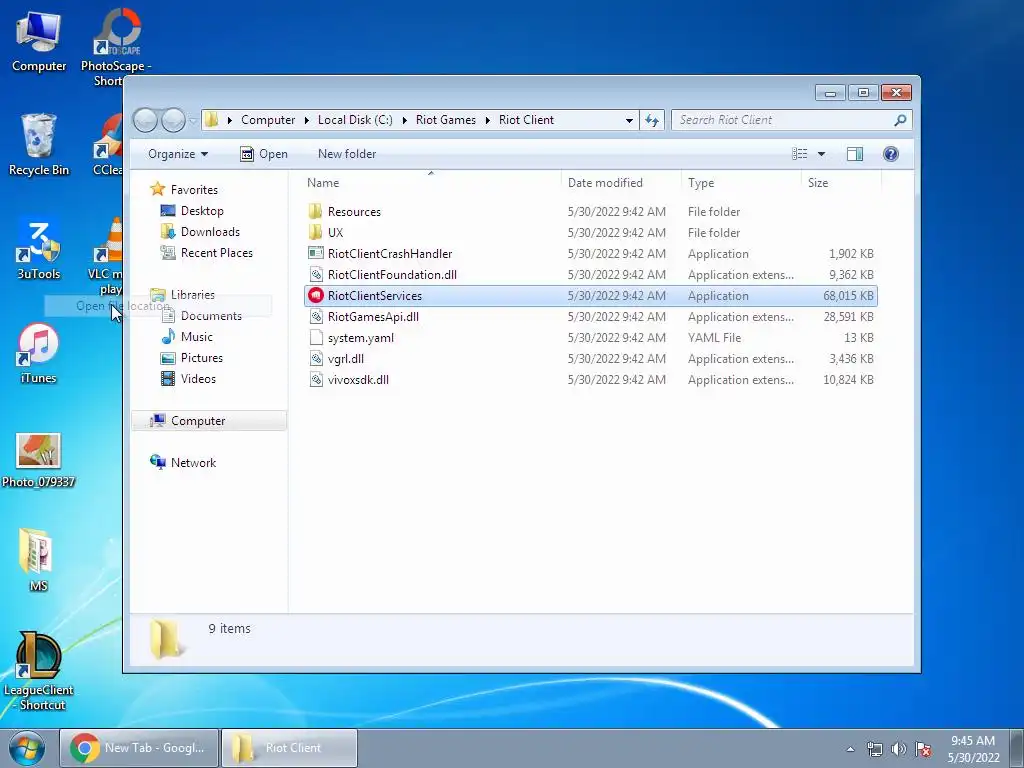Select the LeagueClient Shortcut desktop icon
The image size is (1024, 768).
click(39, 671)
